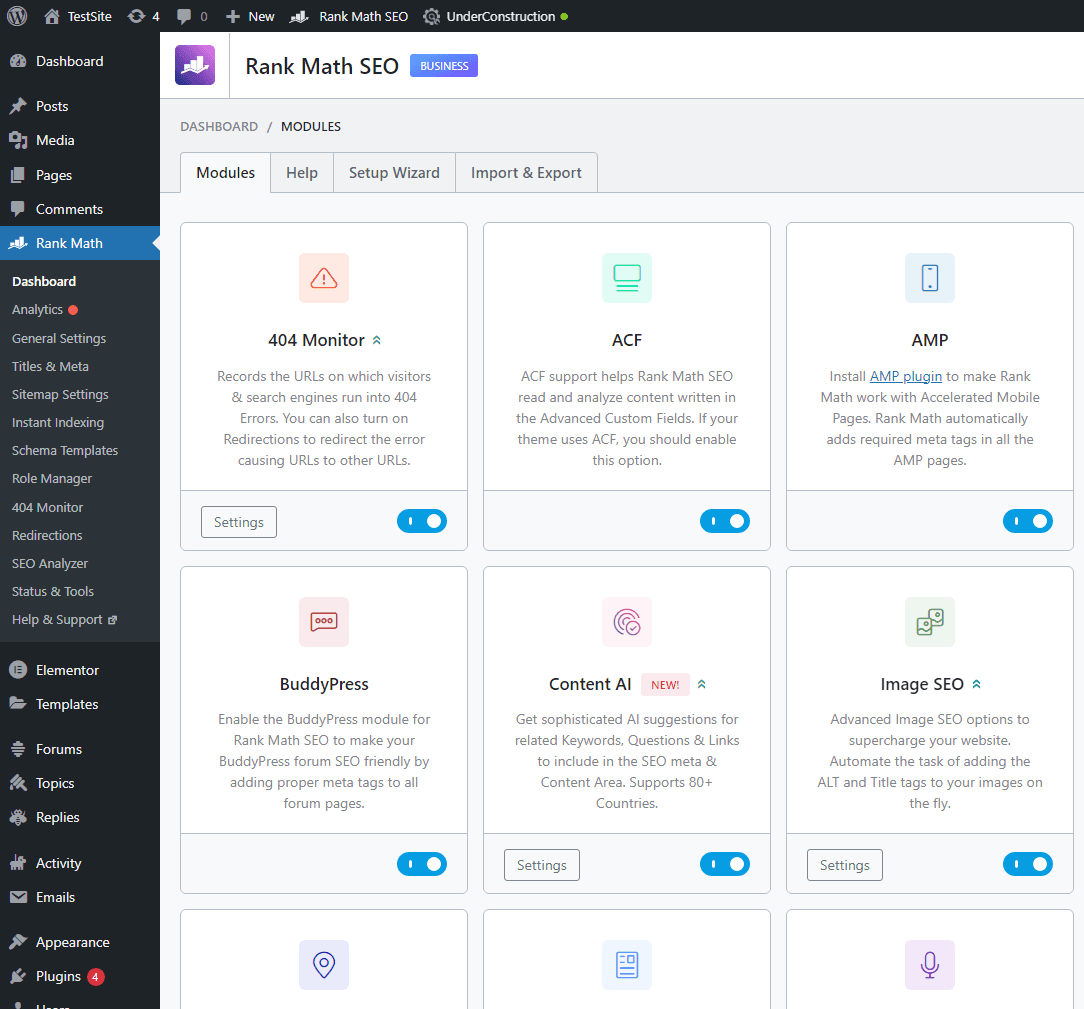1084x1009 pixels.
Task: Open Content AI Settings button
Action: tap(542, 865)
